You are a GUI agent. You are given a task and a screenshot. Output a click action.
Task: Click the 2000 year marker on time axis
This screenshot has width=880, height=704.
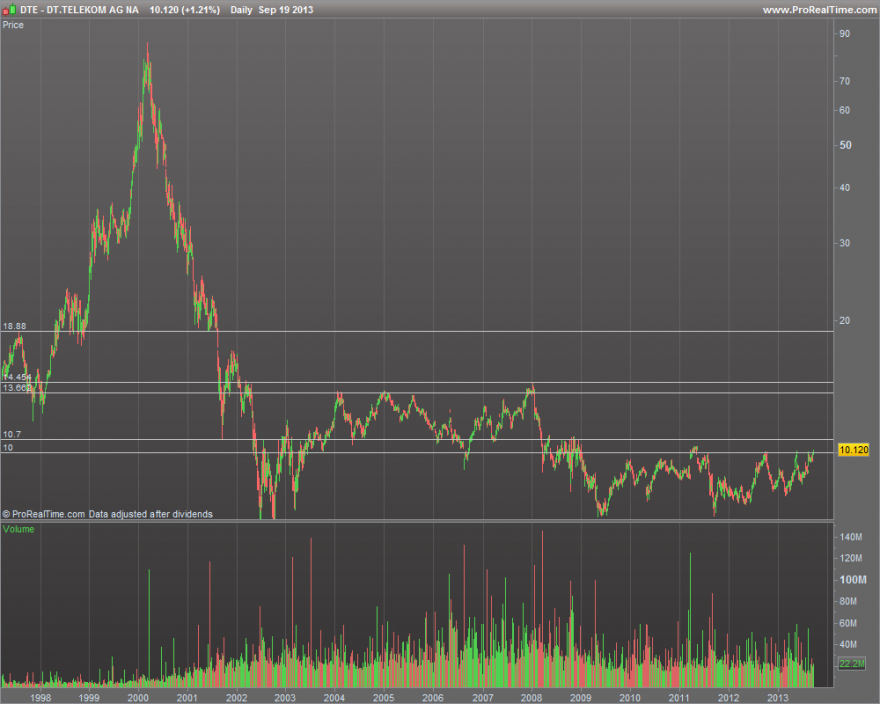(138, 697)
